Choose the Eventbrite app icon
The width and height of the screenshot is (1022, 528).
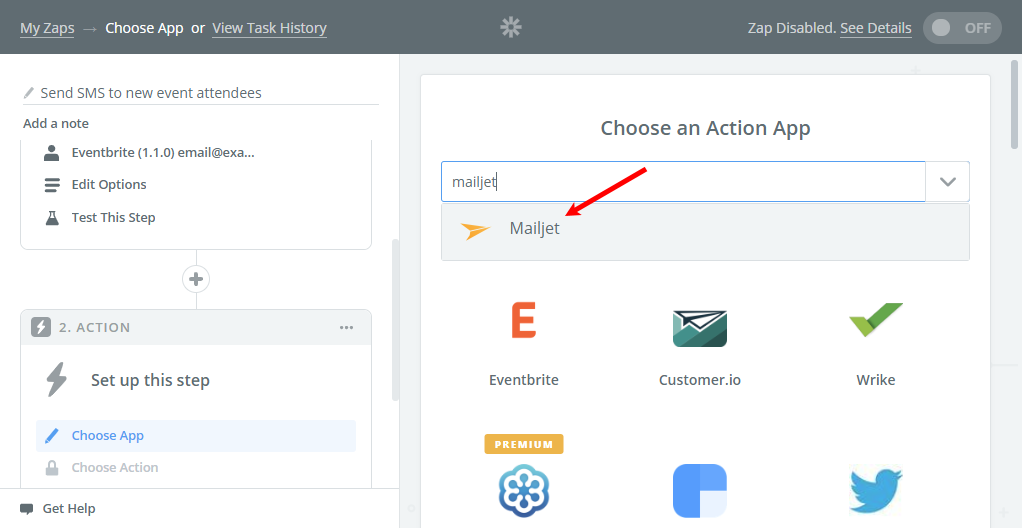(524, 320)
